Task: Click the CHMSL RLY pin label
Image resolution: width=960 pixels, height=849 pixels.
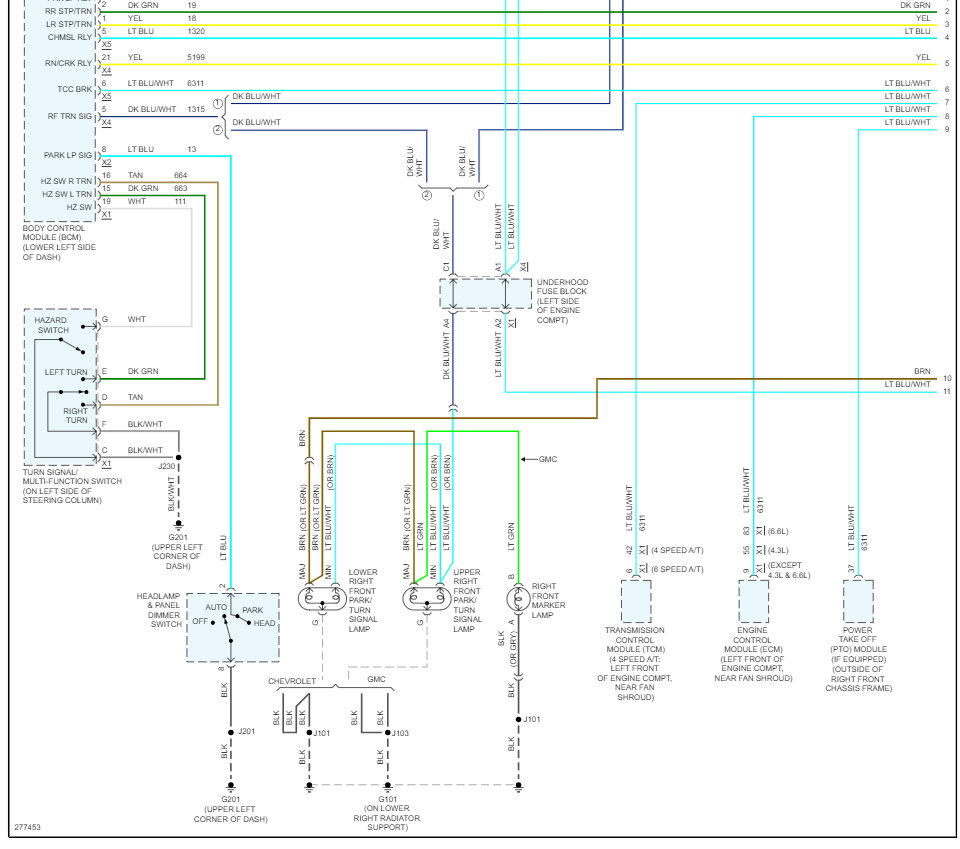Action: (x=70, y=37)
